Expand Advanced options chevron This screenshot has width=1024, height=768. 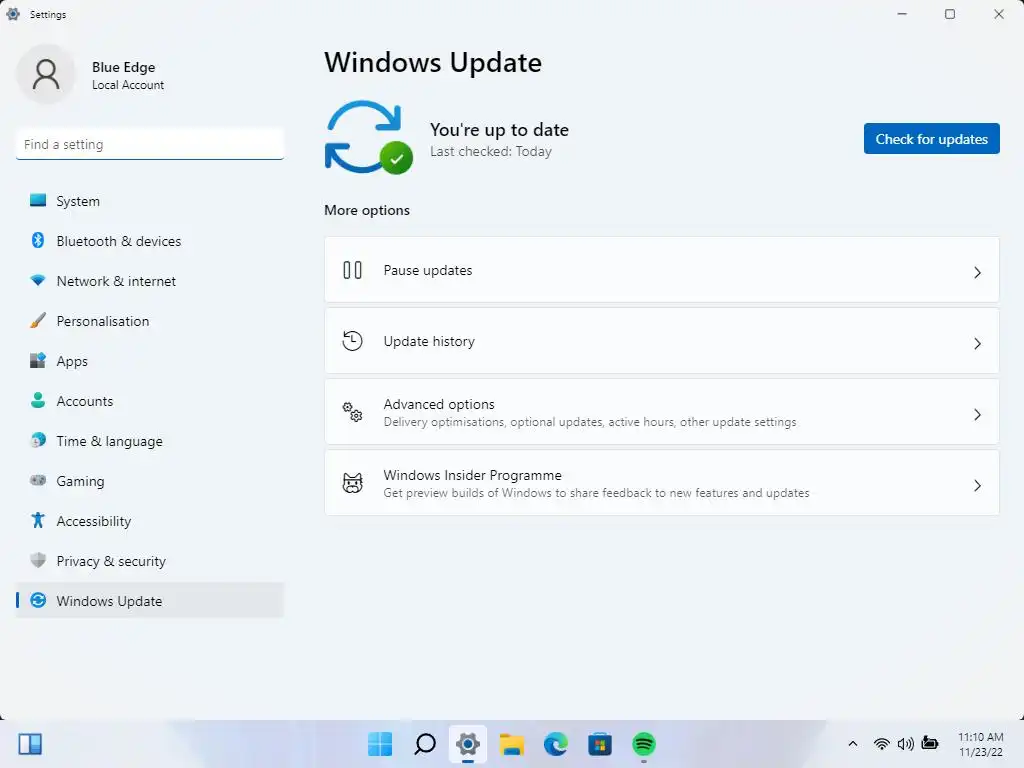pyautogui.click(x=977, y=415)
